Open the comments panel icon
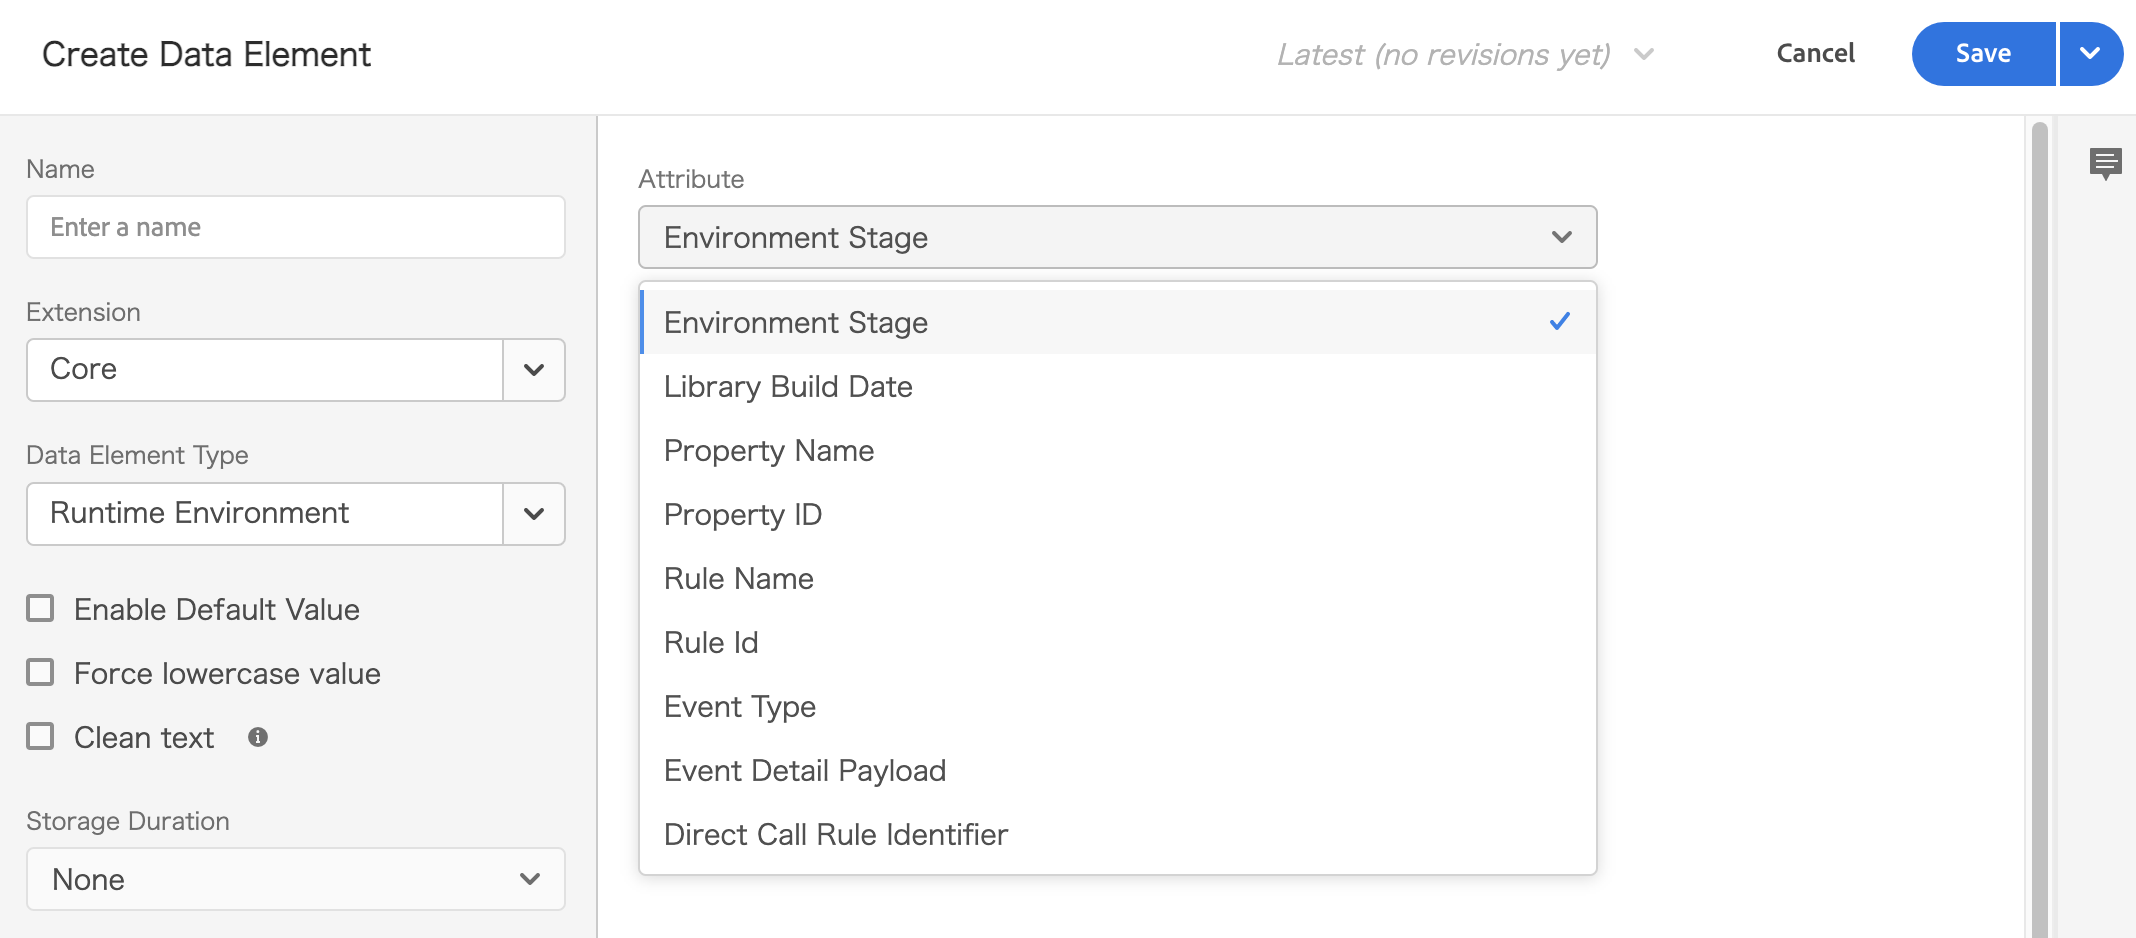 [x=2105, y=163]
